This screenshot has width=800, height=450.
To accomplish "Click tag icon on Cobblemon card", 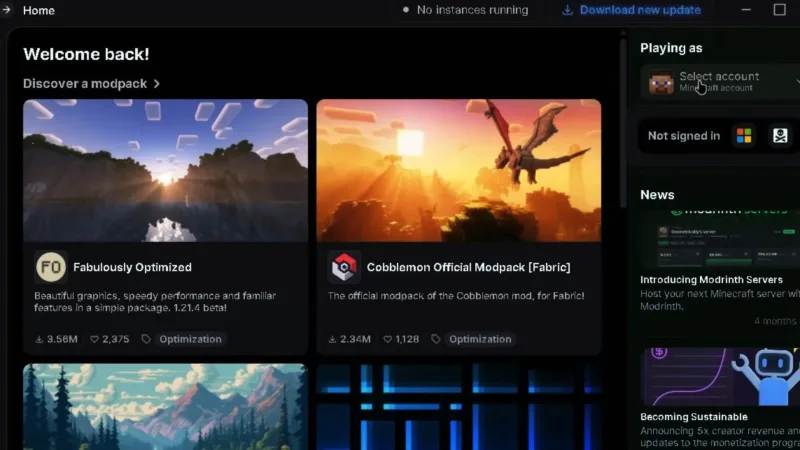I will (436, 339).
